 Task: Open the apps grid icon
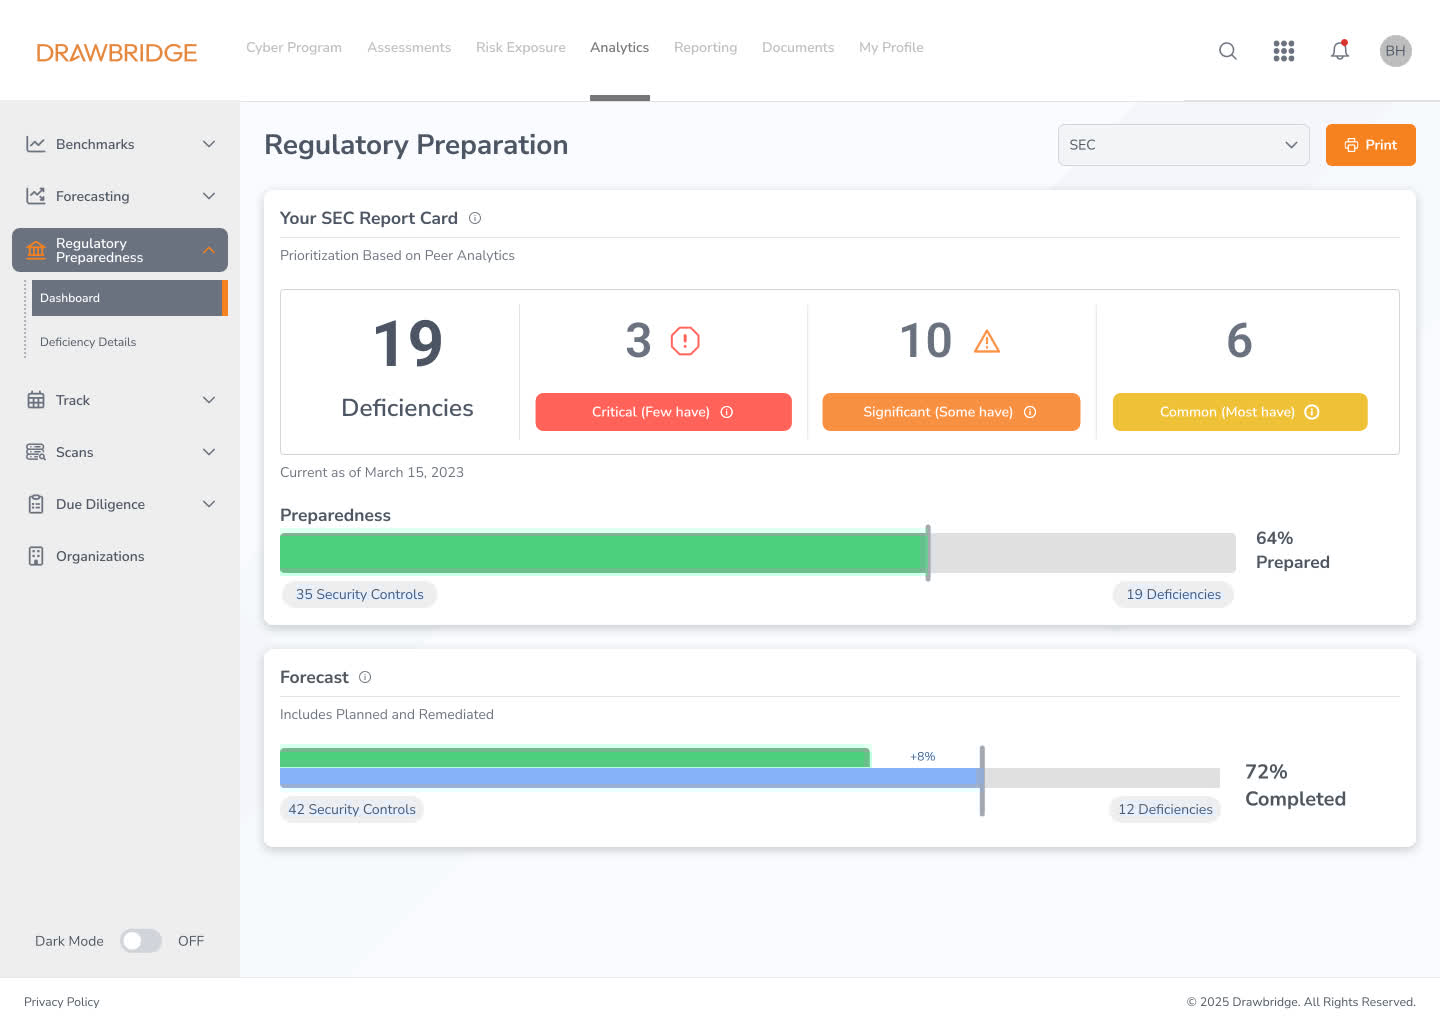click(1283, 51)
